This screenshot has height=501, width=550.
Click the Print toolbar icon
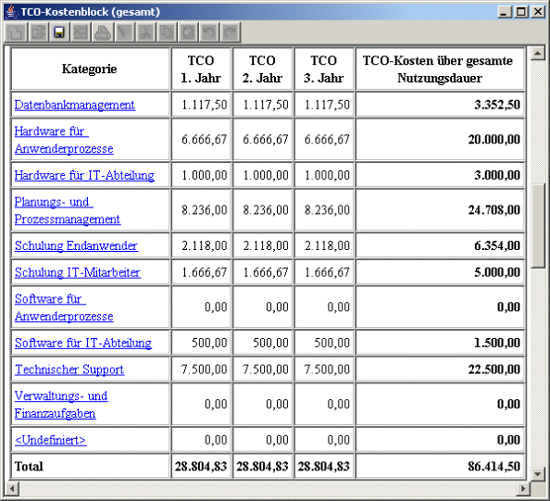(102, 32)
